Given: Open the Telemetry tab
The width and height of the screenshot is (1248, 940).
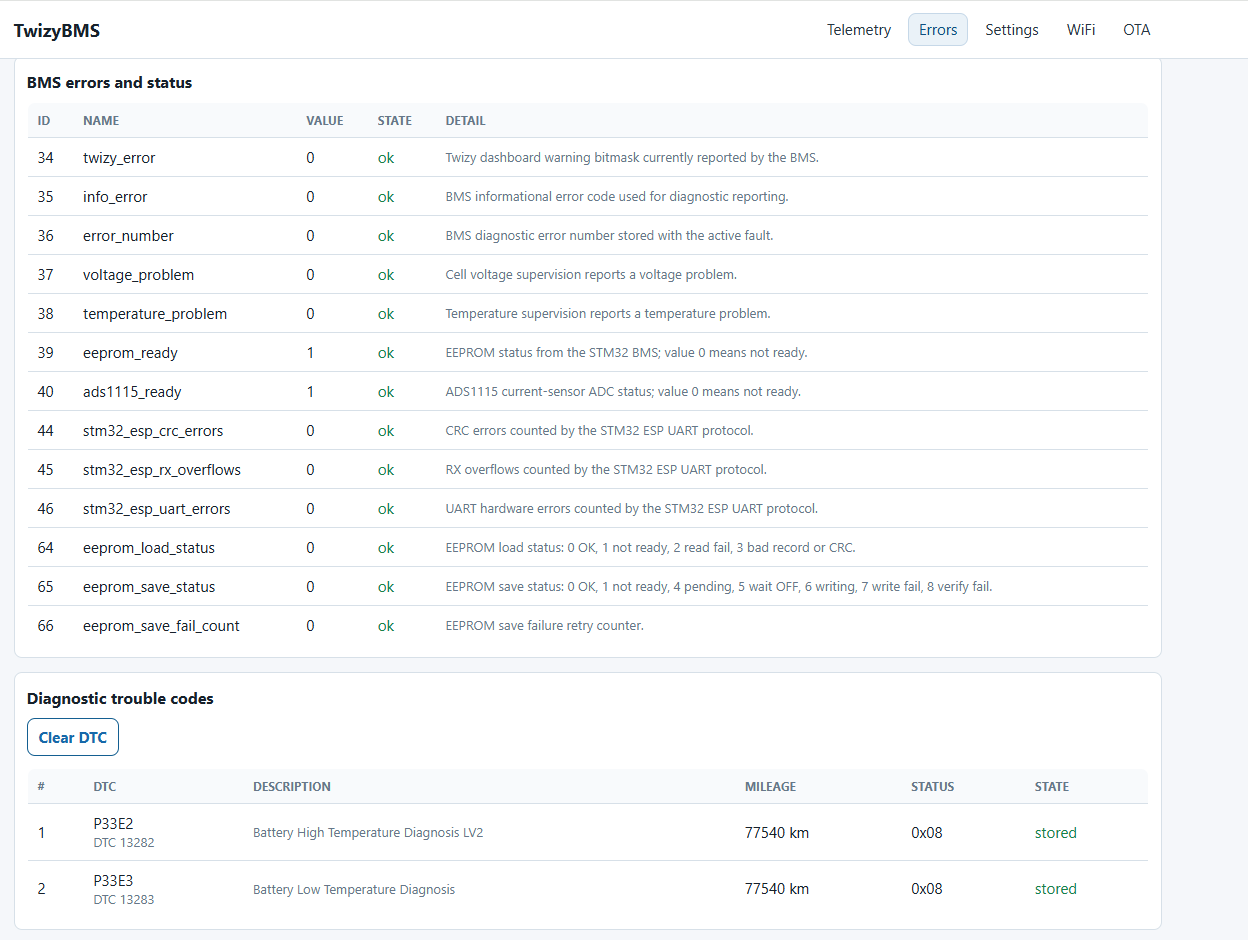Looking at the screenshot, I should click(x=858, y=30).
